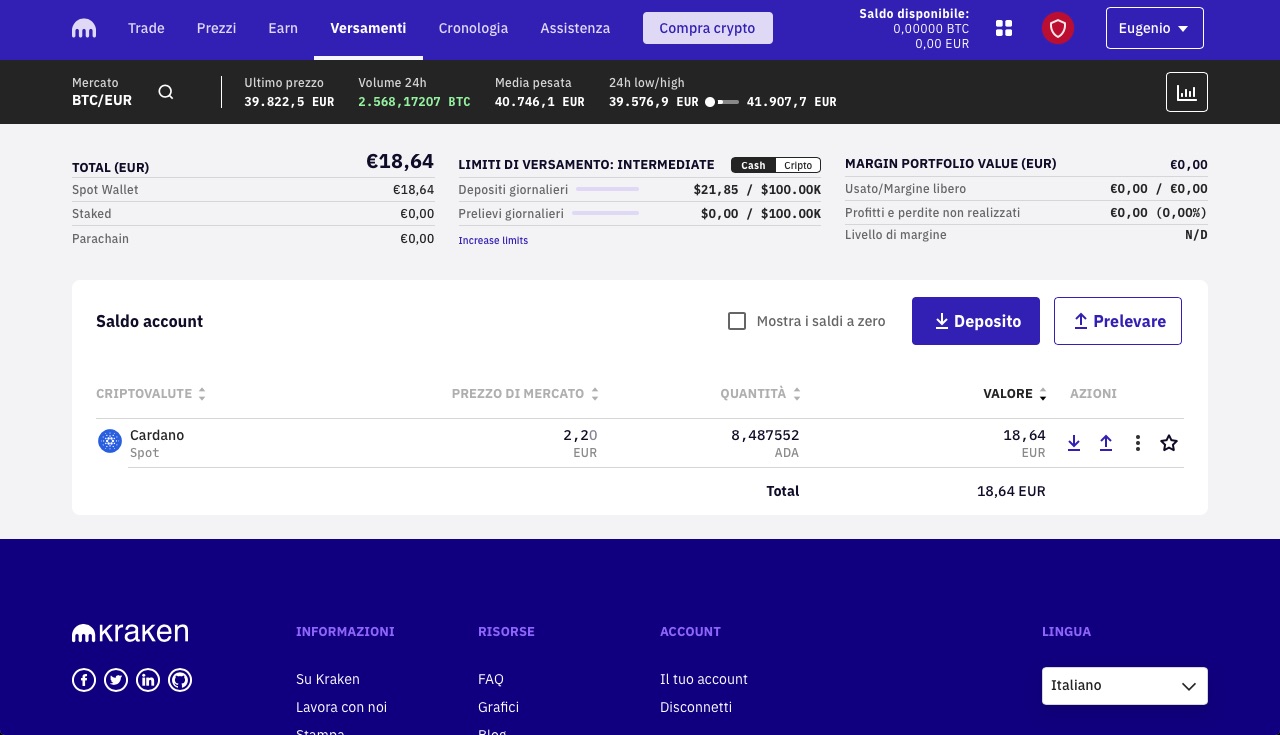
Task: Select the Versamenti tab
Action: coord(368,28)
